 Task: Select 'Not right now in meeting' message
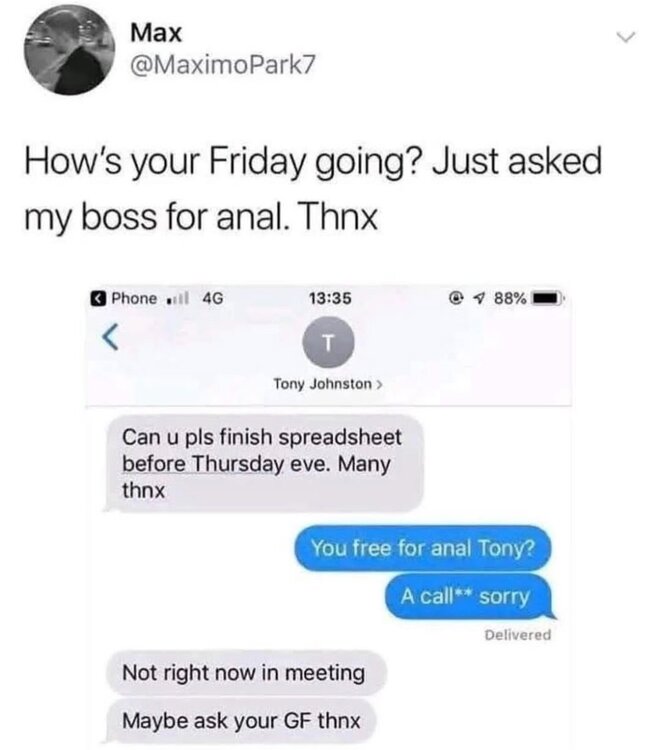(x=245, y=673)
